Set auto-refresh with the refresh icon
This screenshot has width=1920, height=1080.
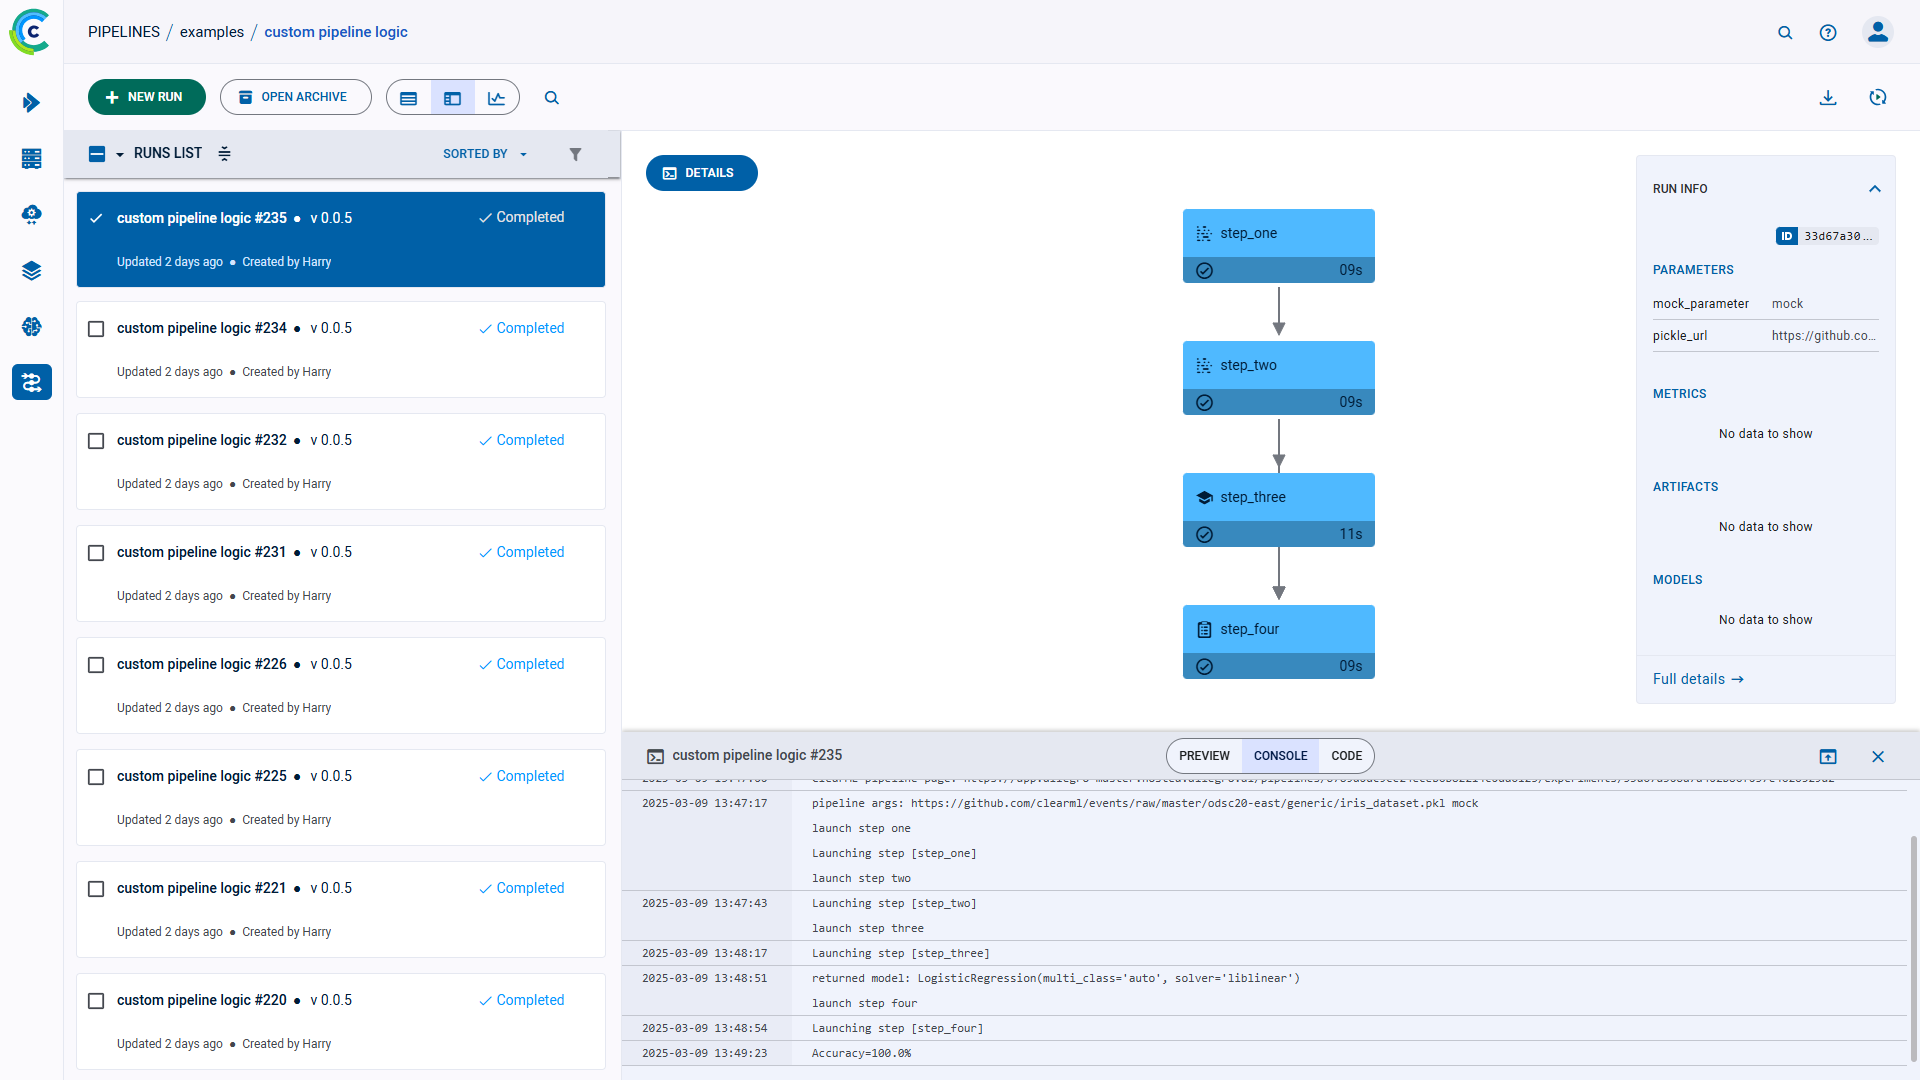[1879, 97]
